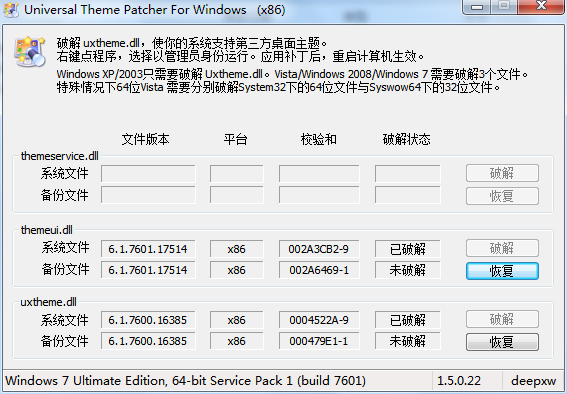Click the 破解 button in themeui.dll group
This screenshot has width=567, height=394.
pos(502,248)
